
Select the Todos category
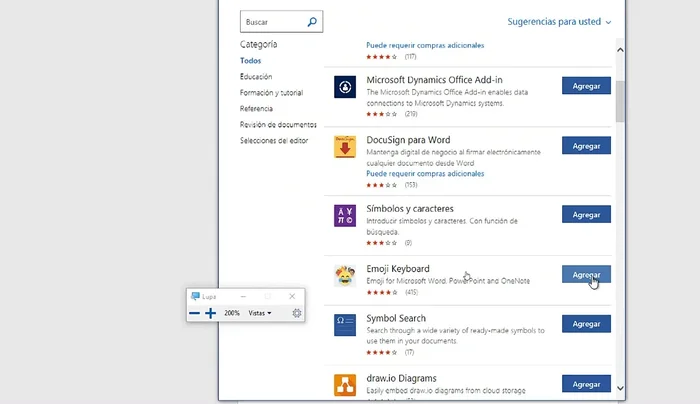click(250, 61)
